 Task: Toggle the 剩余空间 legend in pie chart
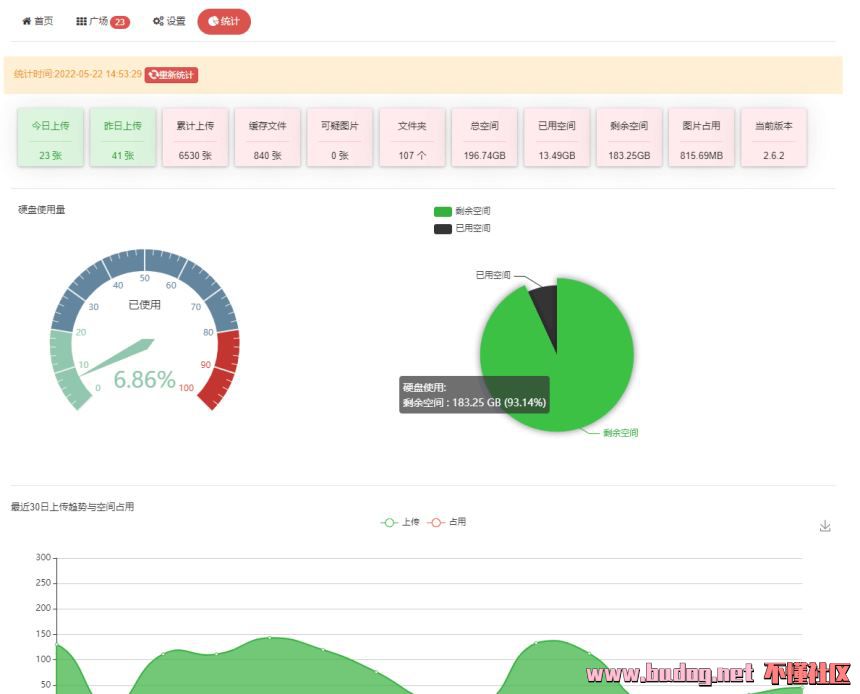(443, 211)
